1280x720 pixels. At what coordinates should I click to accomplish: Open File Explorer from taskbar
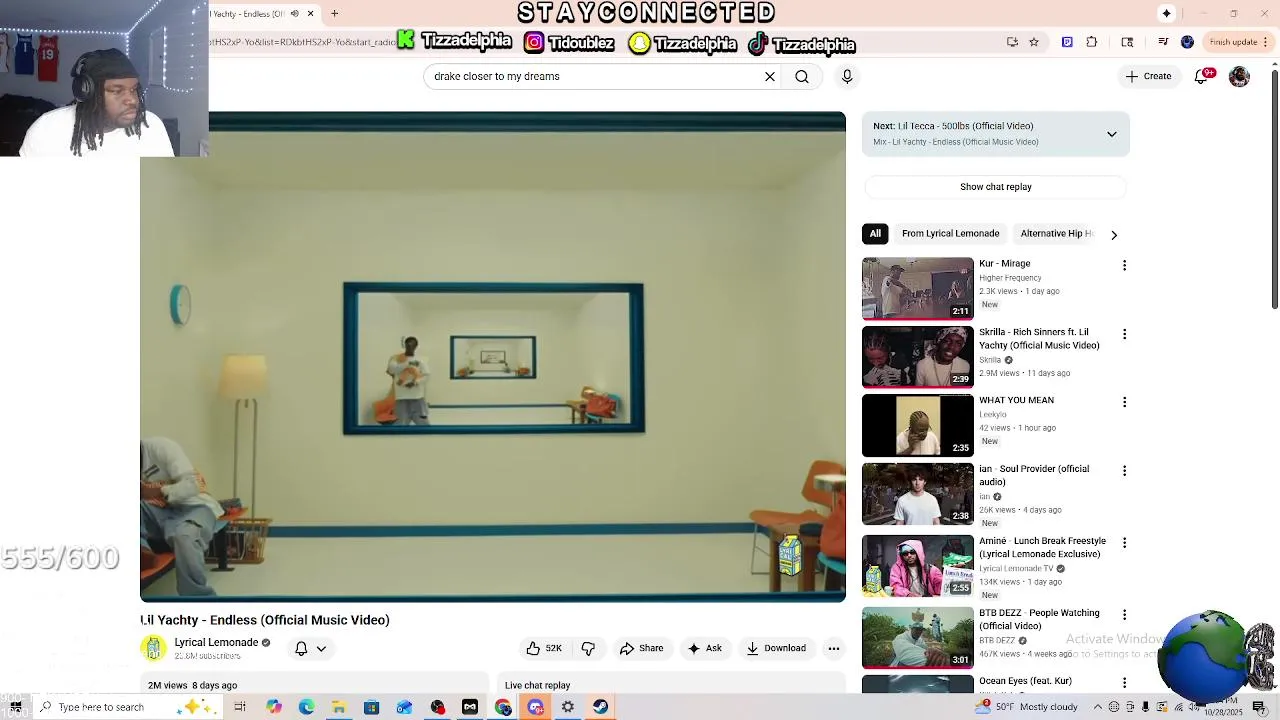pyautogui.click(x=339, y=707)
